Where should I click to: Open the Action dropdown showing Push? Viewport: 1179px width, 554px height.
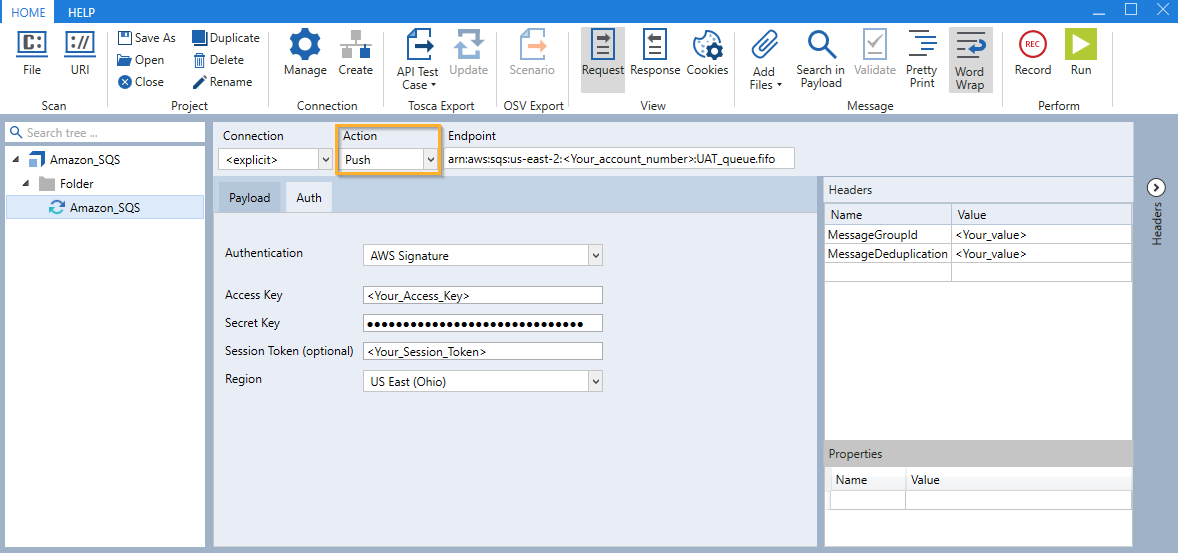click(389, 159)
